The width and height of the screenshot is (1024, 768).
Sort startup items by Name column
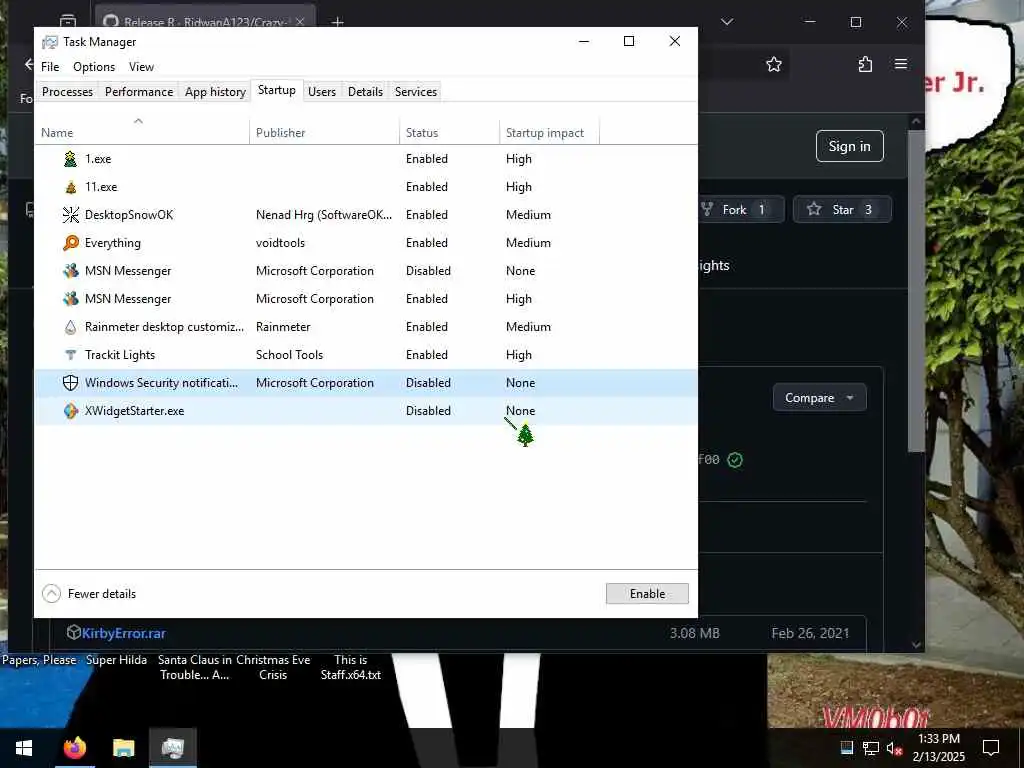click(142, 133)
